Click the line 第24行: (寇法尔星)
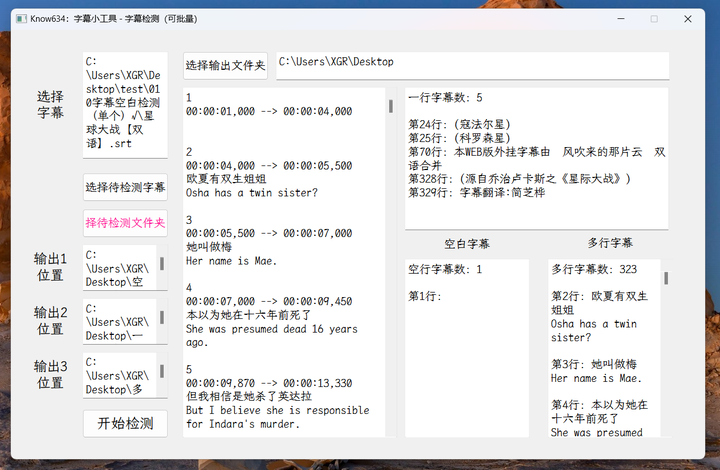720x470 pixels. [459, 124]
